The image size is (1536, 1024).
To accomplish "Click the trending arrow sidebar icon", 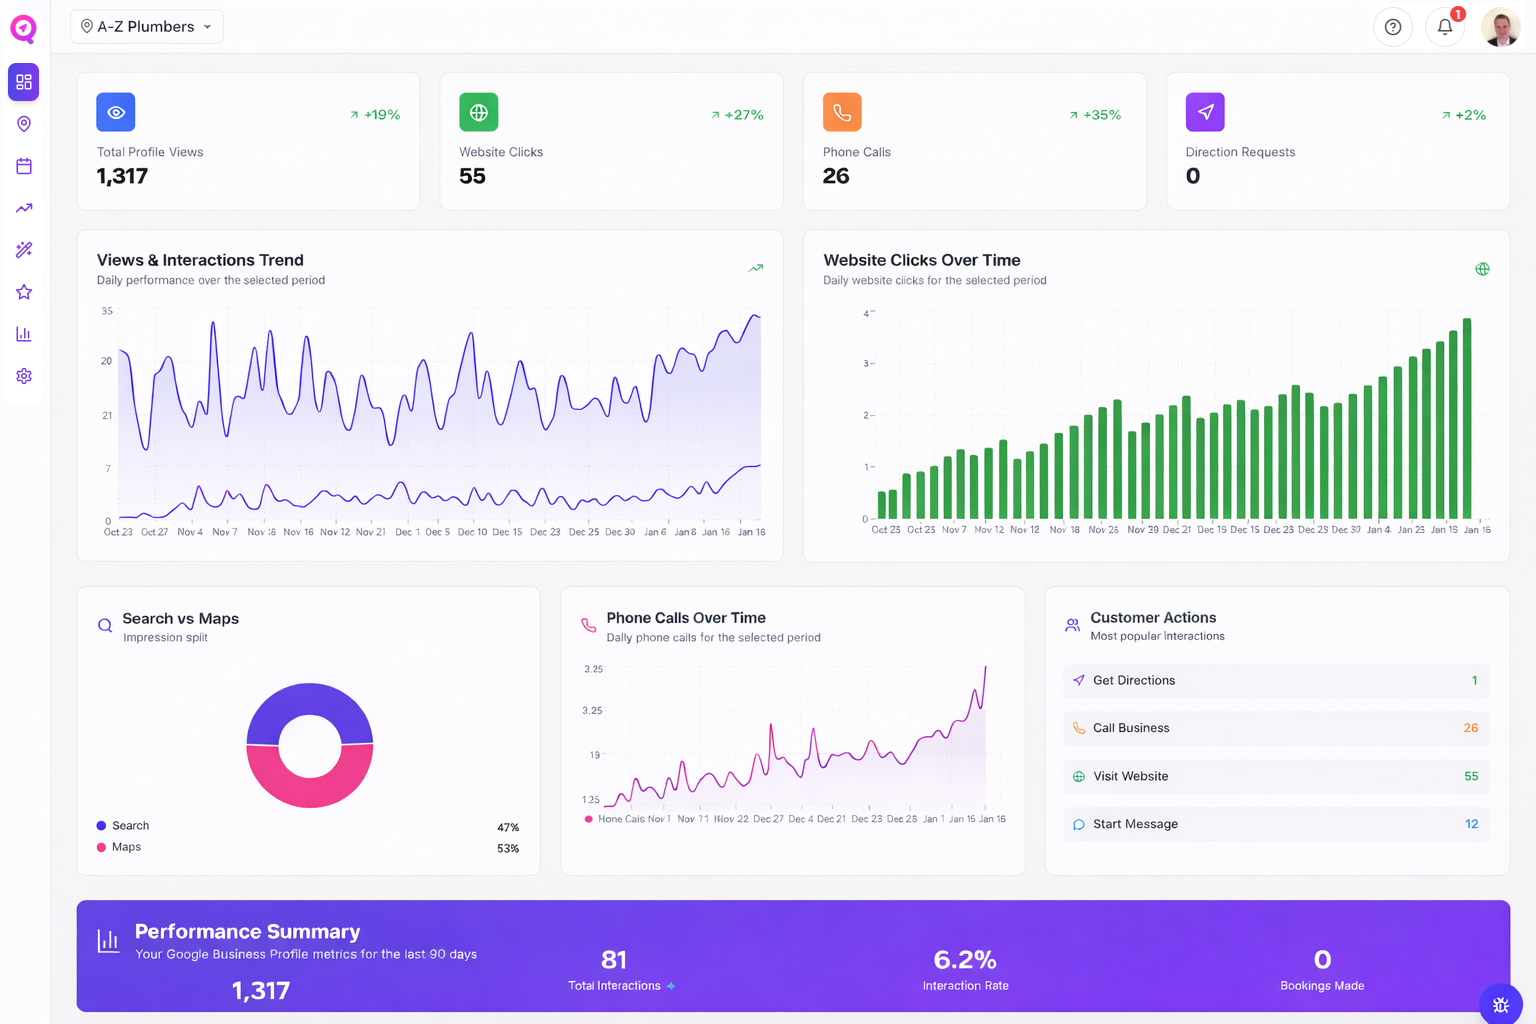I will (x=23, y=208).
